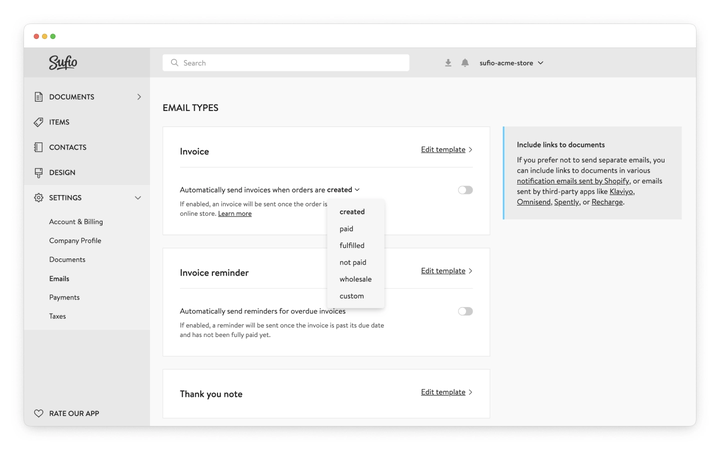This screenshot has height=450, width=720.
Task: Go to Documents under Settings
Action: [67, 259]
